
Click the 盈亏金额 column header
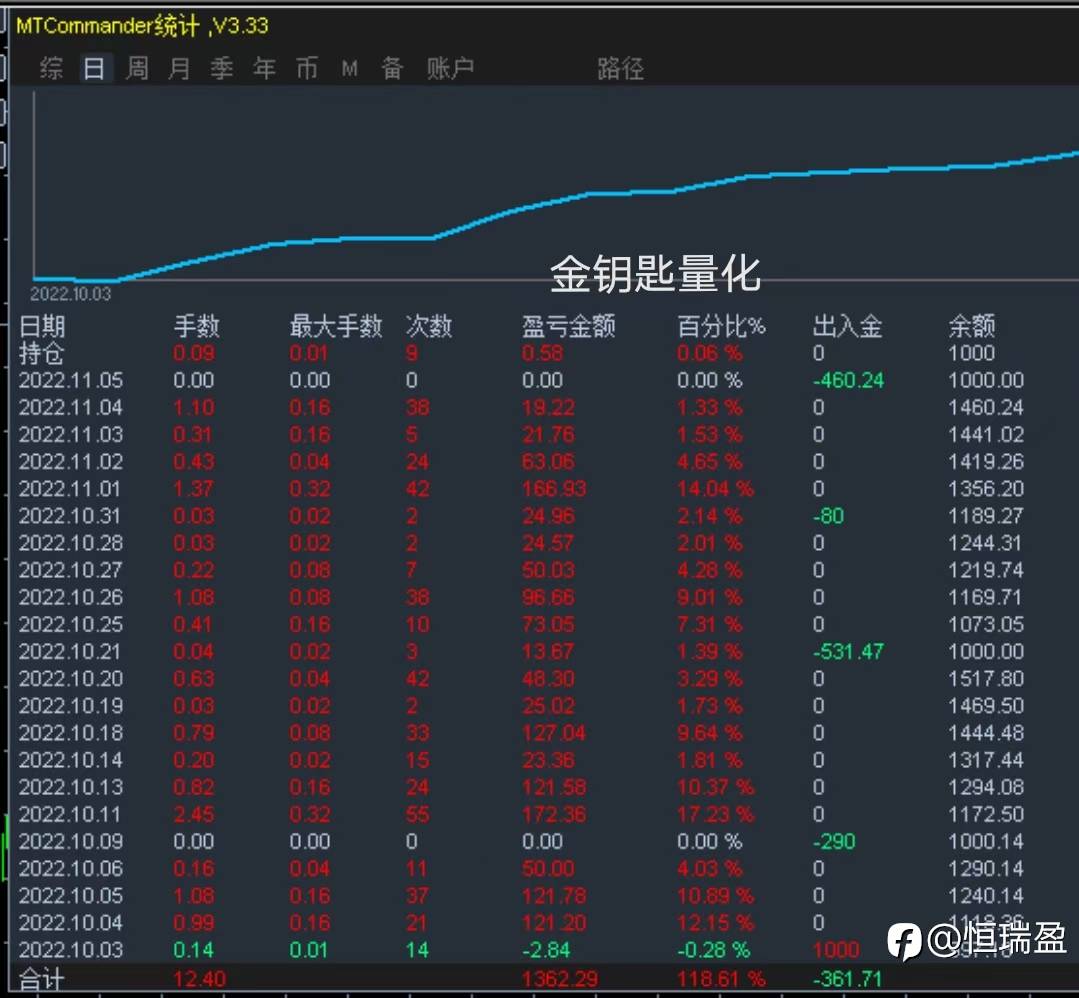tap(568, 326)
